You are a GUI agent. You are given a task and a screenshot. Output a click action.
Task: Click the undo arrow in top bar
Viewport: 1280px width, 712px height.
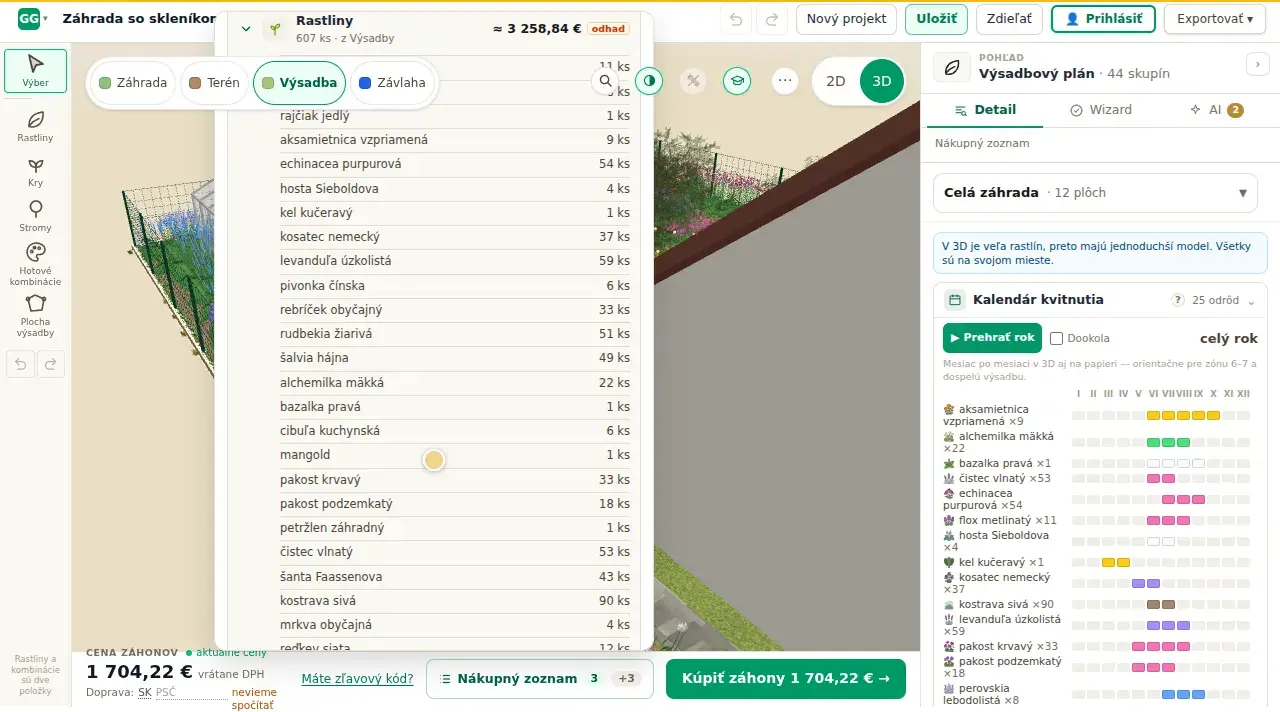coord(737,19)
